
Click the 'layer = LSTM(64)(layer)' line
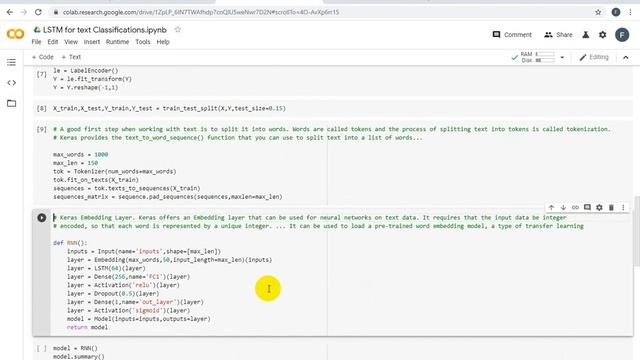[106, 268]
